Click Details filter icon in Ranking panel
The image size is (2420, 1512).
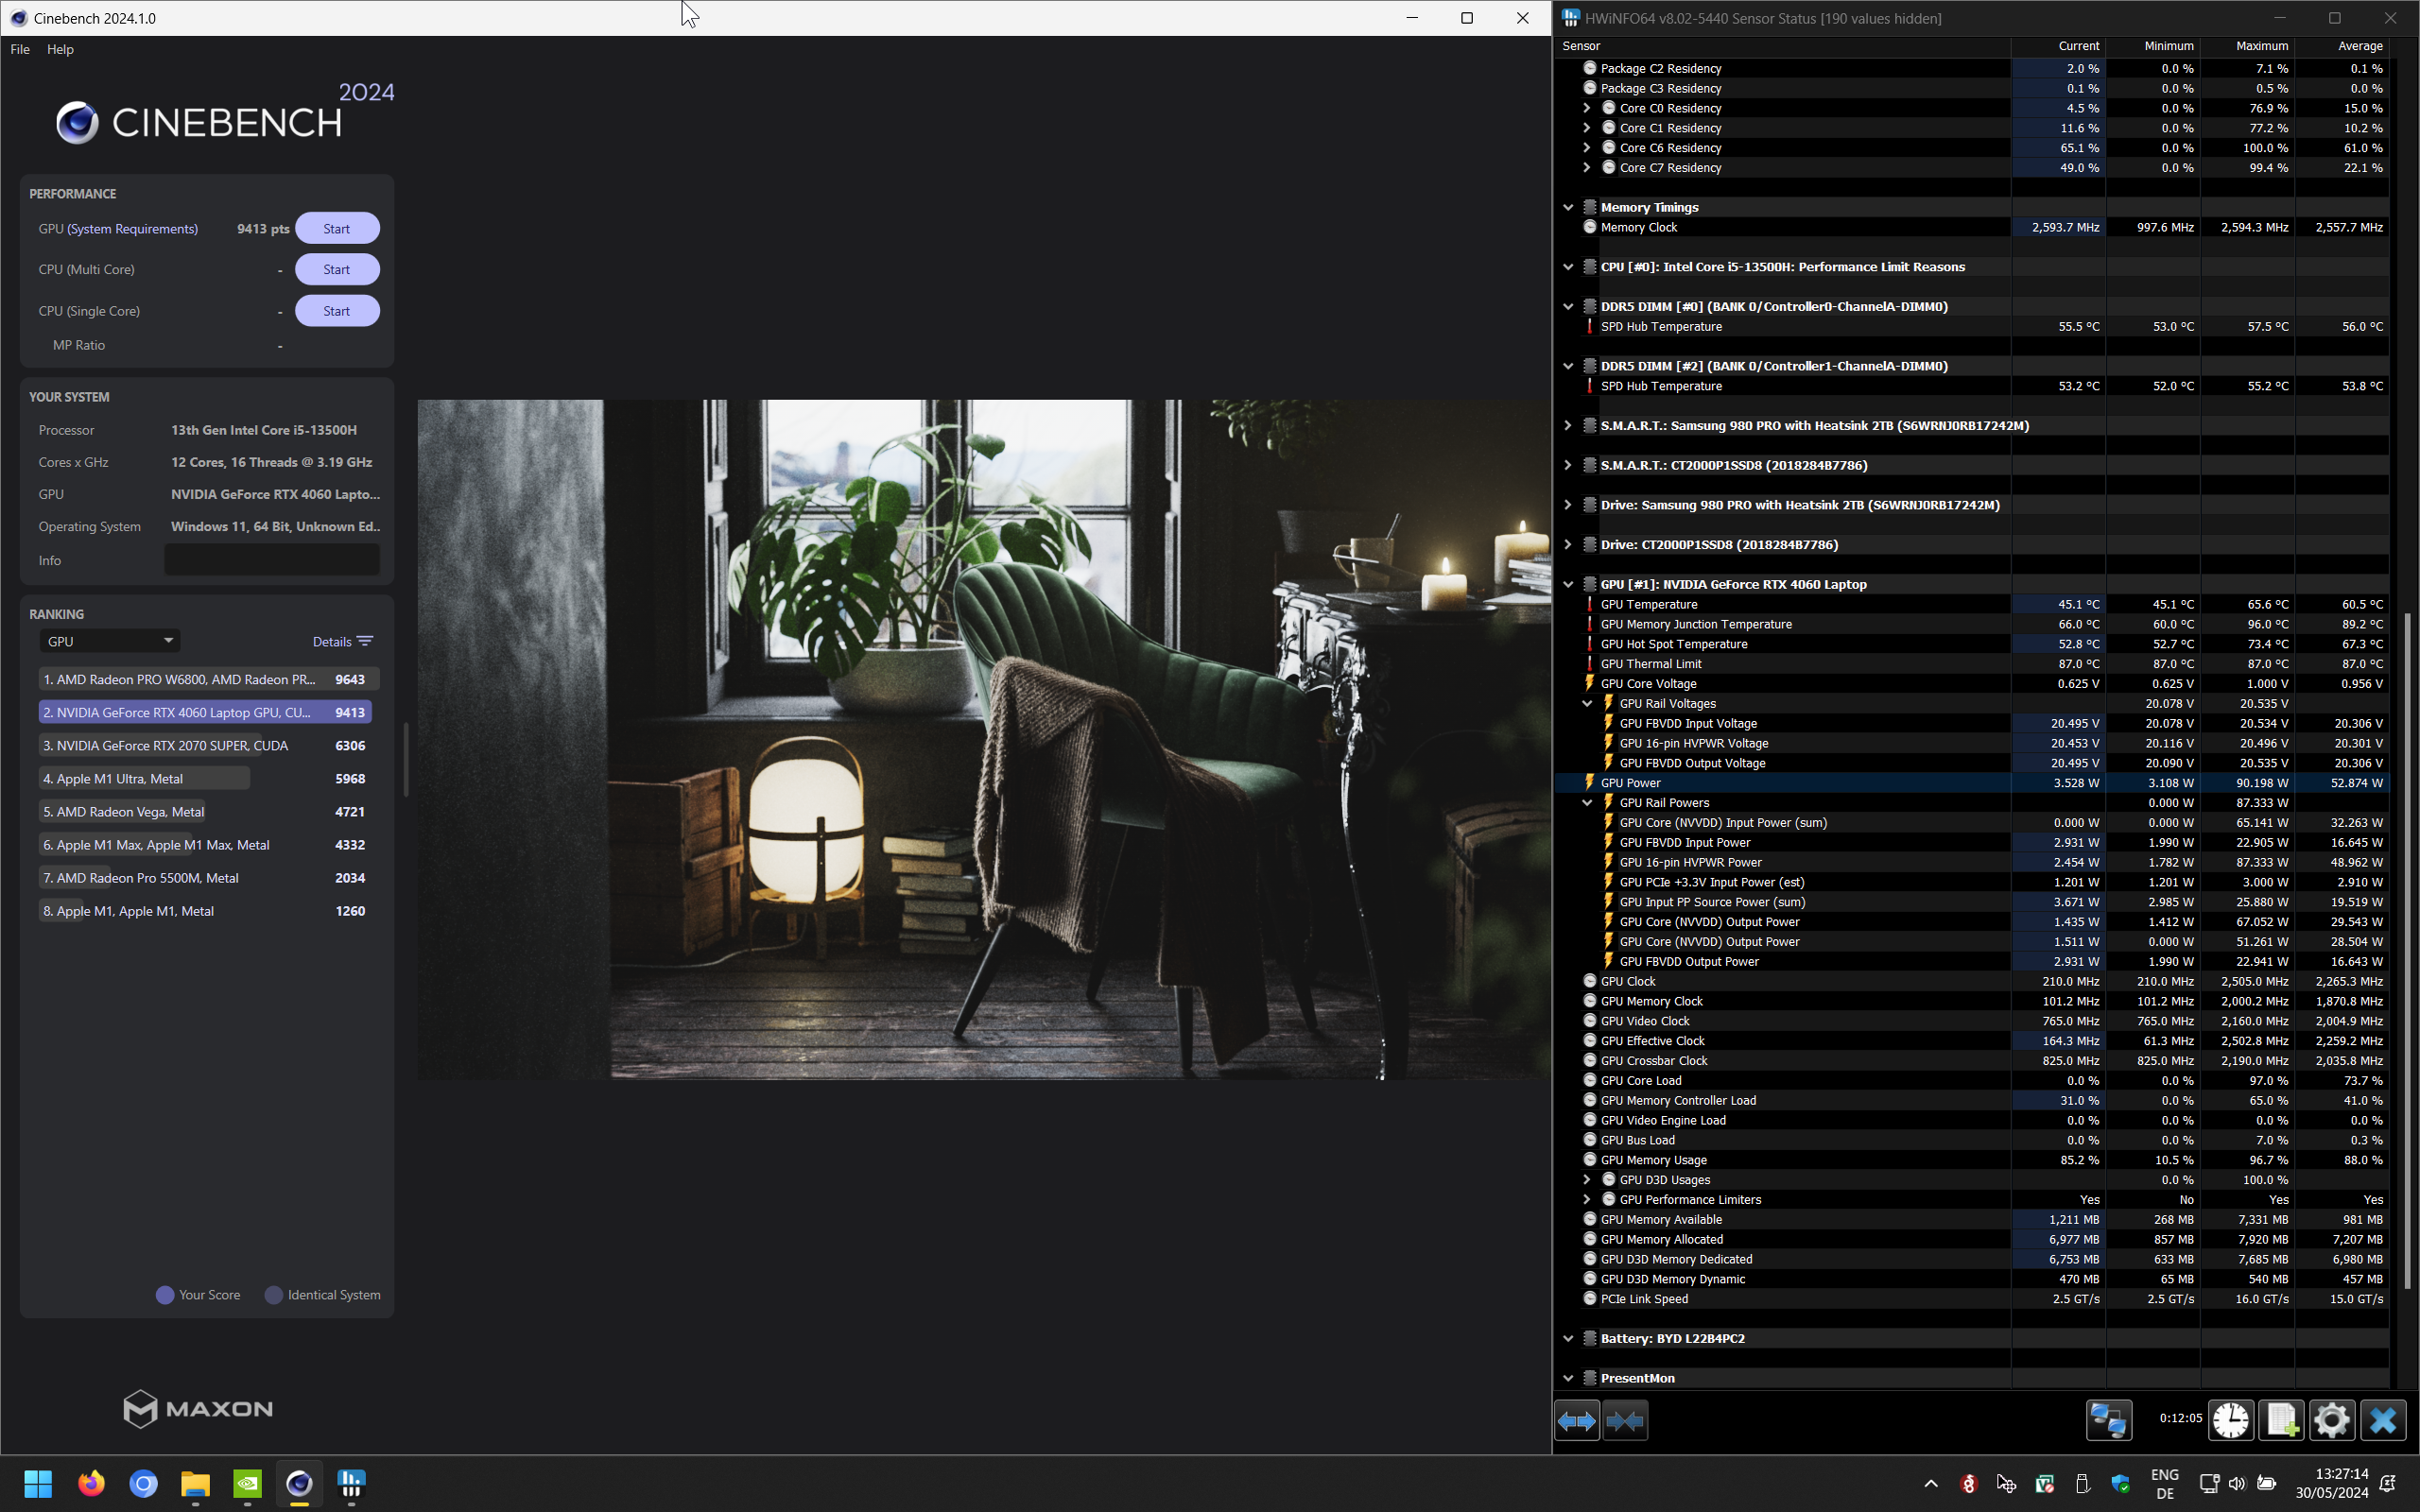pyautogui.click(x=365, y=641)
